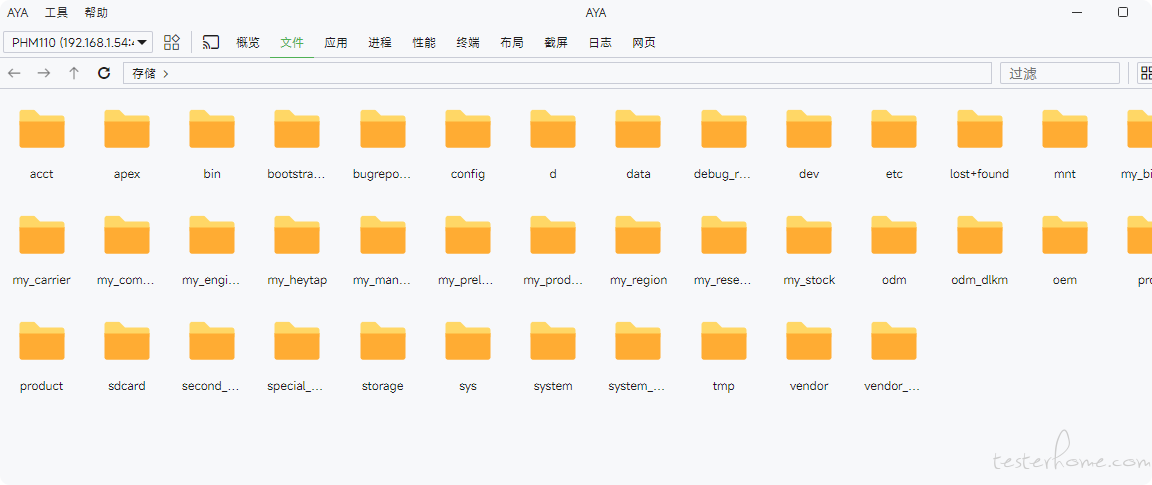The height and width of the screenshot is (485, 1152).
Task: Click the refresh directory icon
Action: 104,73
